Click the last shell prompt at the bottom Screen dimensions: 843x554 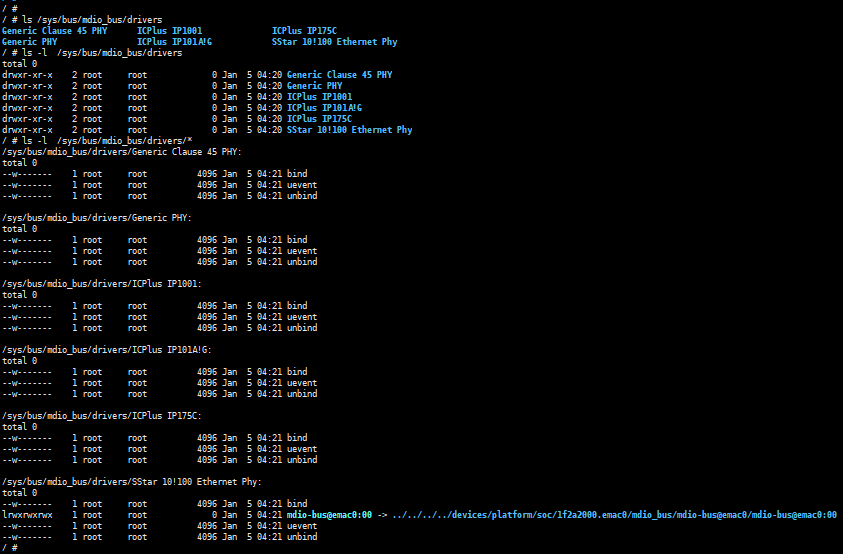tap(10, 548)
